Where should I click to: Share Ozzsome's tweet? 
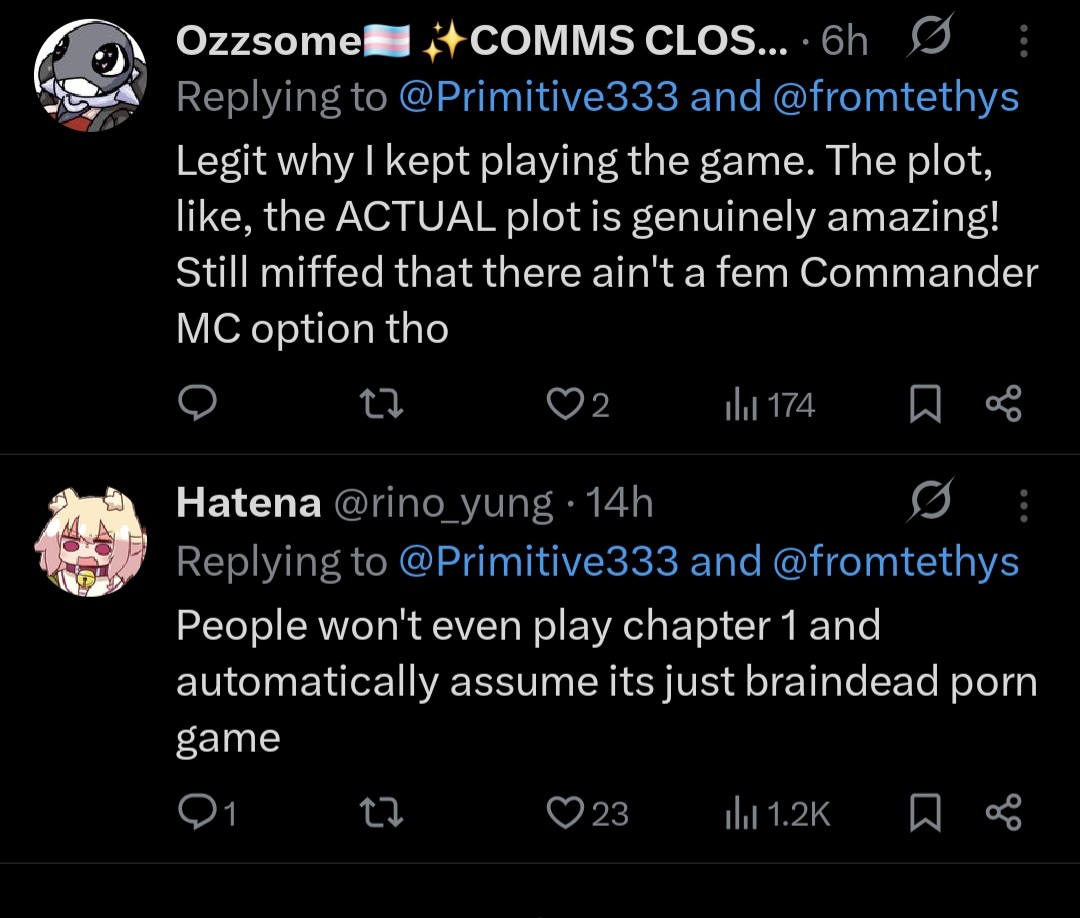point(1003,403)
